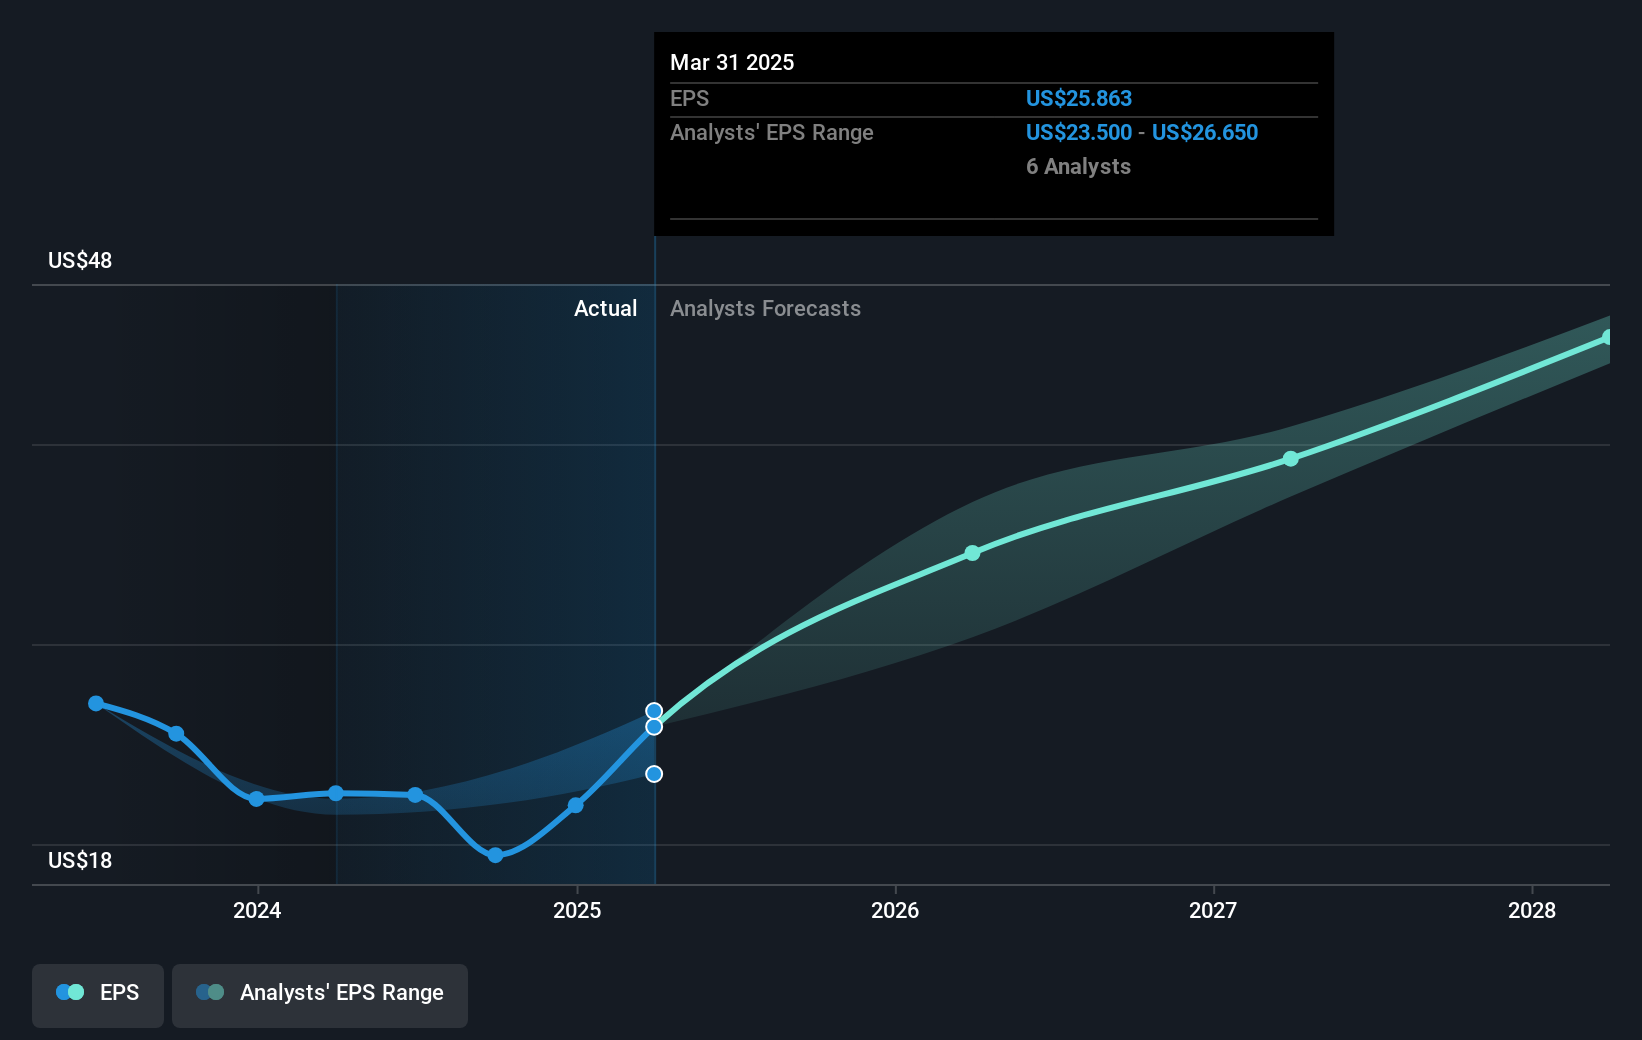Click the 2025 x-axis label
This screenshot has height=1040, width=1642.
(577, 910)
